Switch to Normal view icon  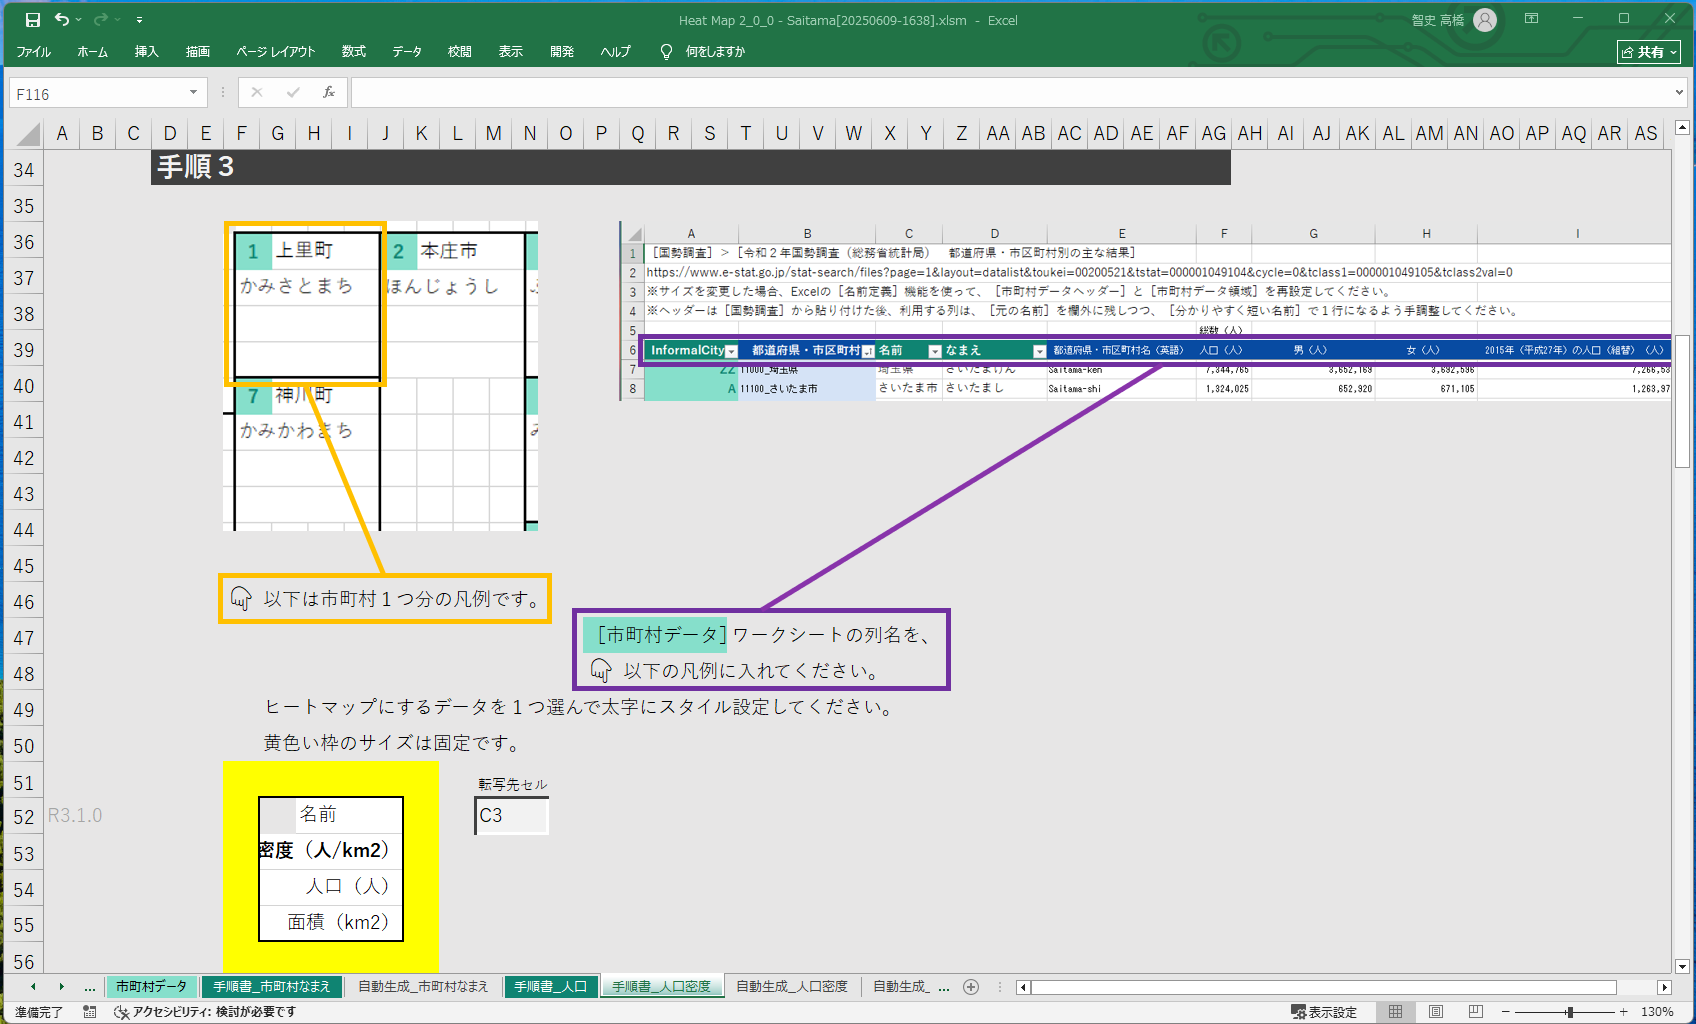click(x=1395, y=1012)
